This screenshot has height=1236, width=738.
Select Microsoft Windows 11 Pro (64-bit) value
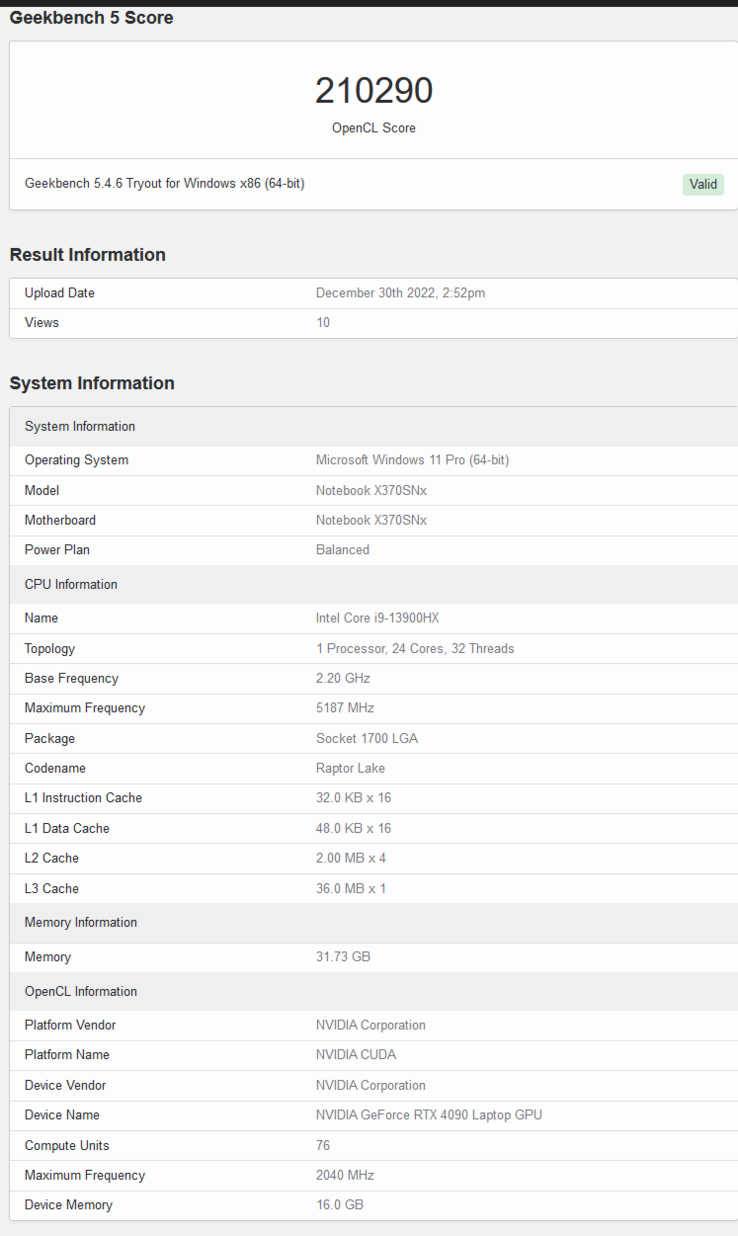(x=412, y=460)
